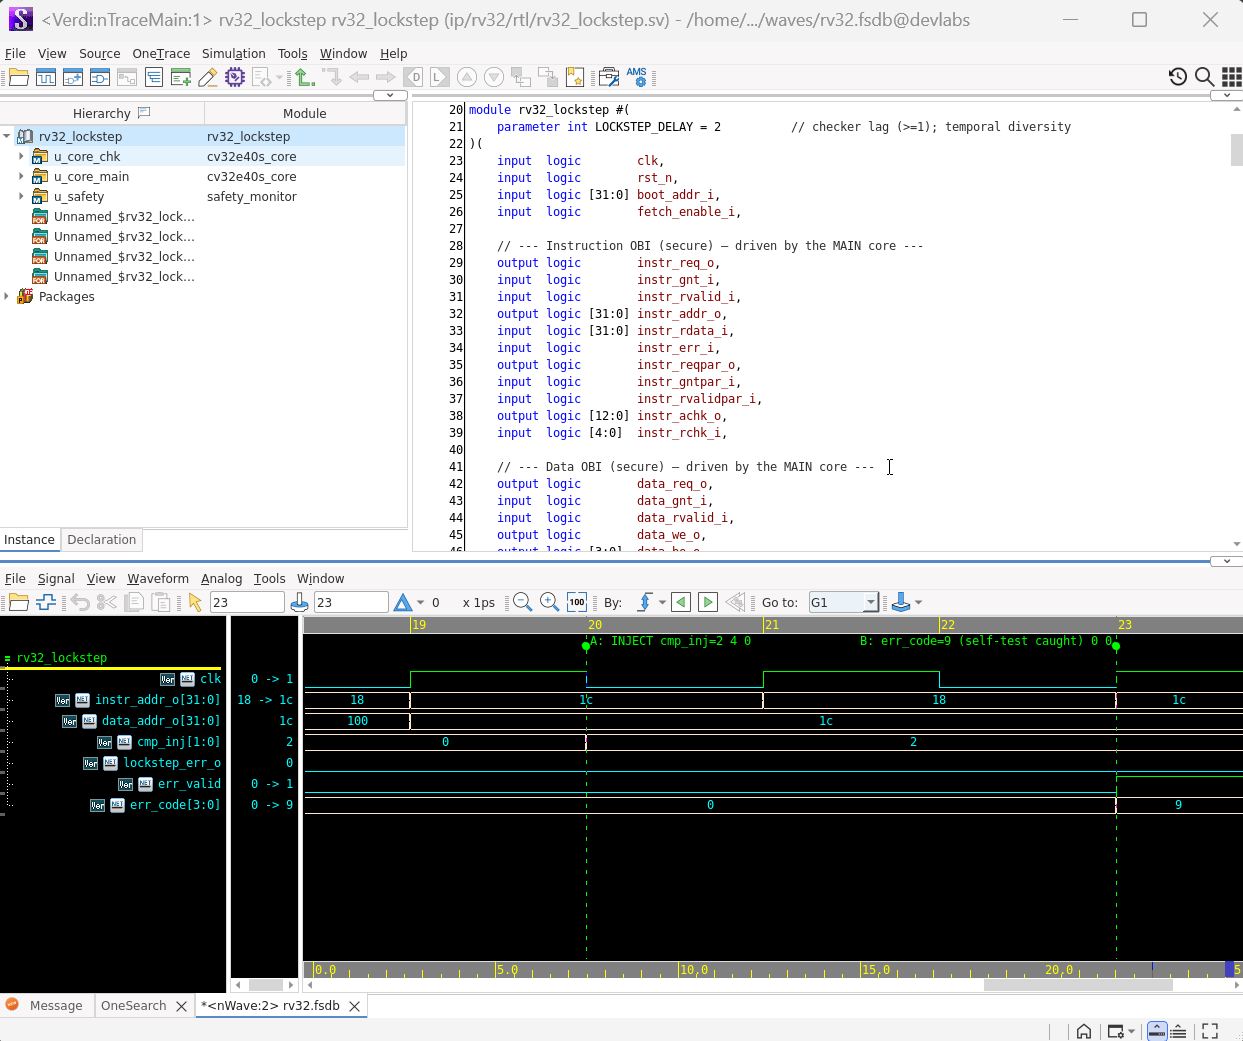Image resolution: width=1243 pixels, height=1041 pixels.
Task: Select the err_code[3:0] signal
Action: [175, 804]
